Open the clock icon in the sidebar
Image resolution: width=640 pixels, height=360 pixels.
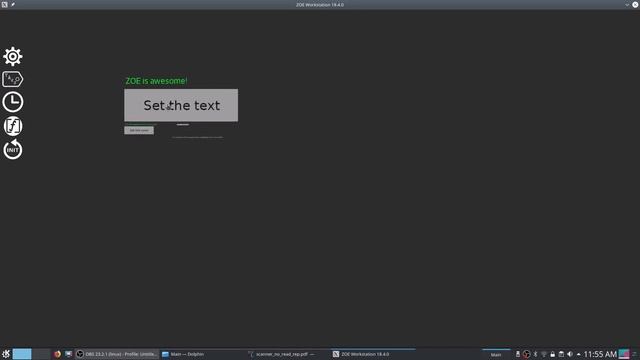(x=13, y=102)
